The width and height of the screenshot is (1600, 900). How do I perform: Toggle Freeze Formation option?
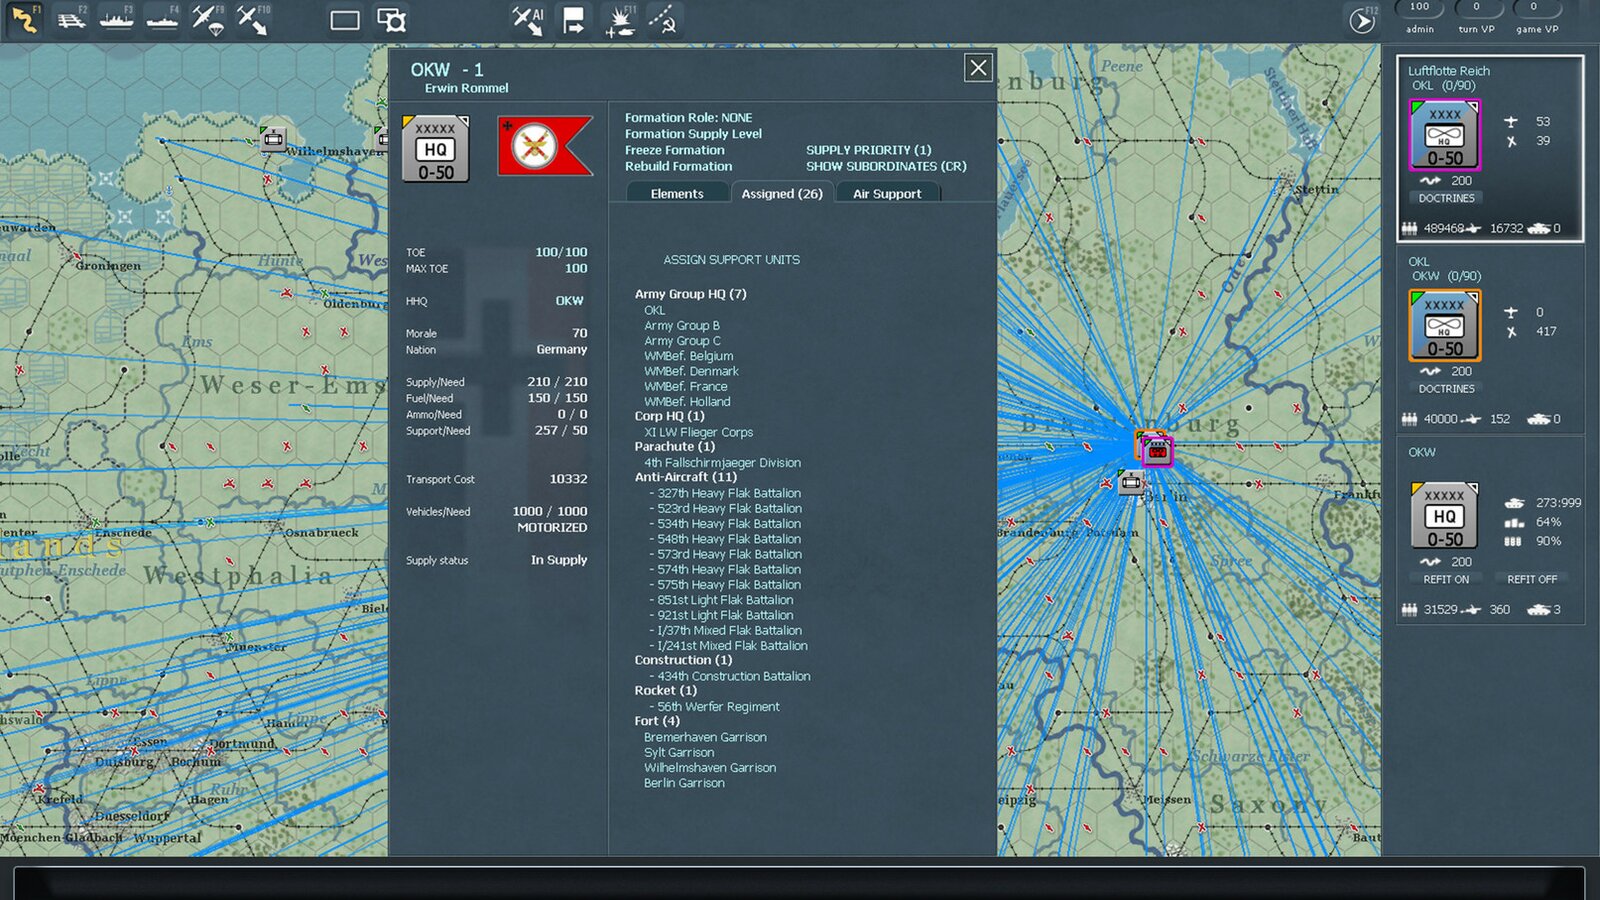coord(675,150)
